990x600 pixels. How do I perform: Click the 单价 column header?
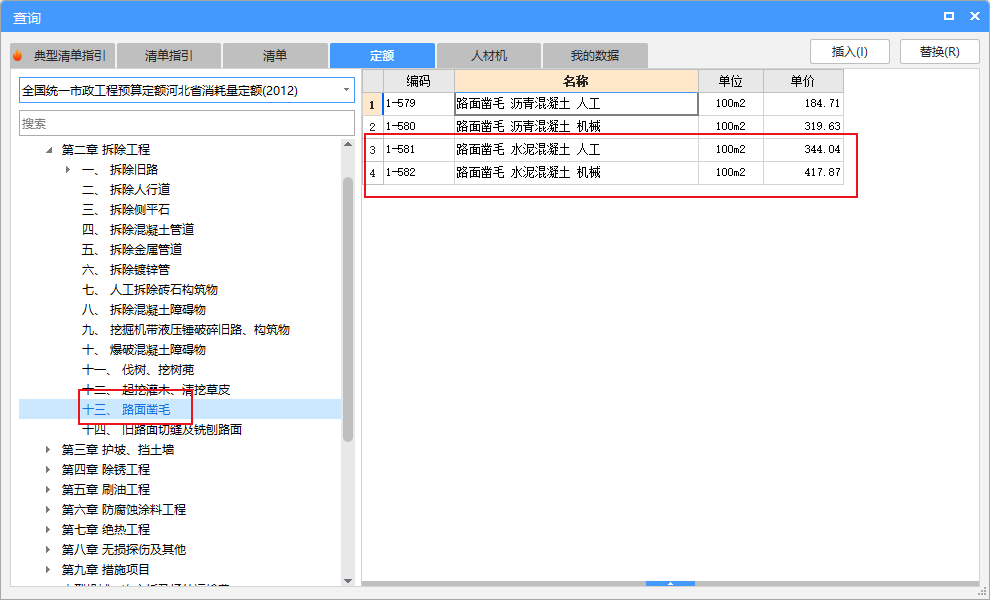click(x=803, y=81)
